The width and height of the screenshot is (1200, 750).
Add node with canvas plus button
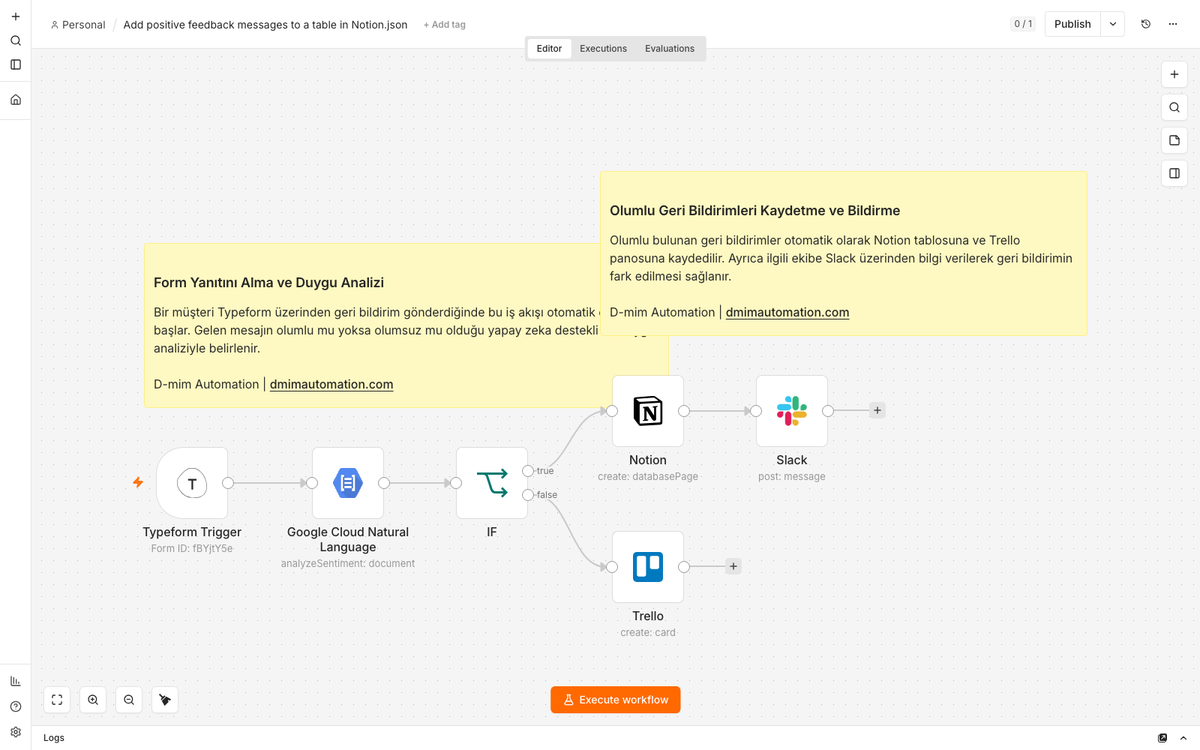[x=1175, y=74]
